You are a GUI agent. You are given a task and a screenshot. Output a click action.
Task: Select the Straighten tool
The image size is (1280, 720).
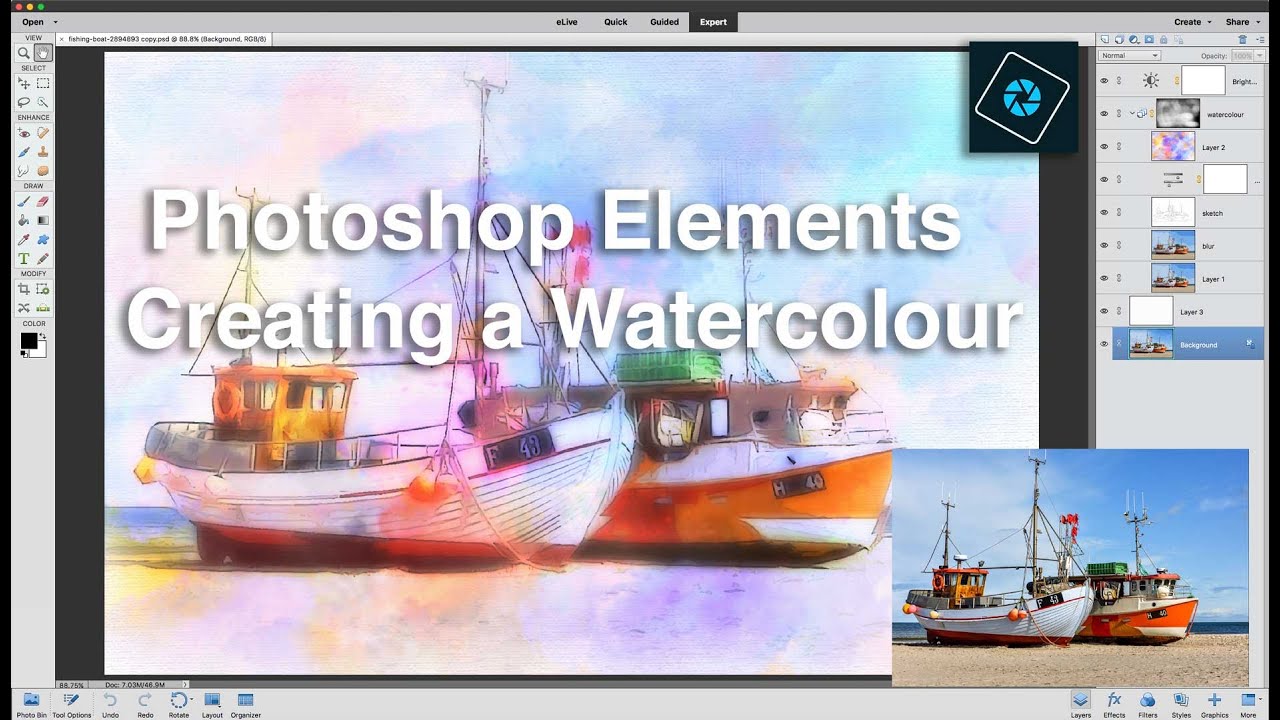[x=43, y=307]
